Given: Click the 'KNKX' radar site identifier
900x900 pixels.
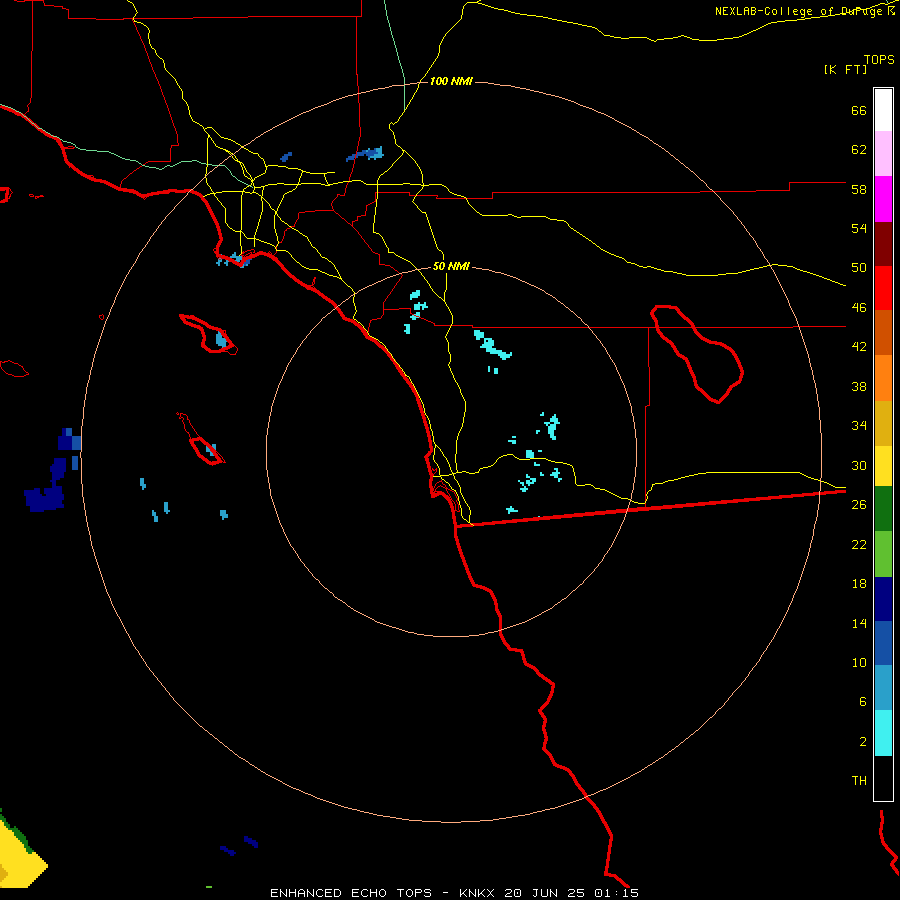Looking at the screenshot, I should pyautogui.click(x=479, y=893).
